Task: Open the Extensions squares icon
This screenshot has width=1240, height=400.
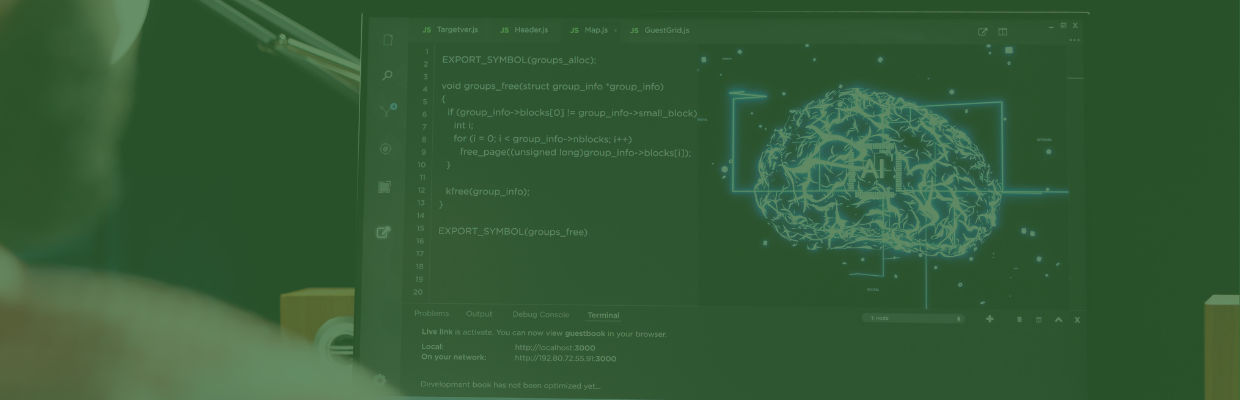Action: click(x=384, y=187)
